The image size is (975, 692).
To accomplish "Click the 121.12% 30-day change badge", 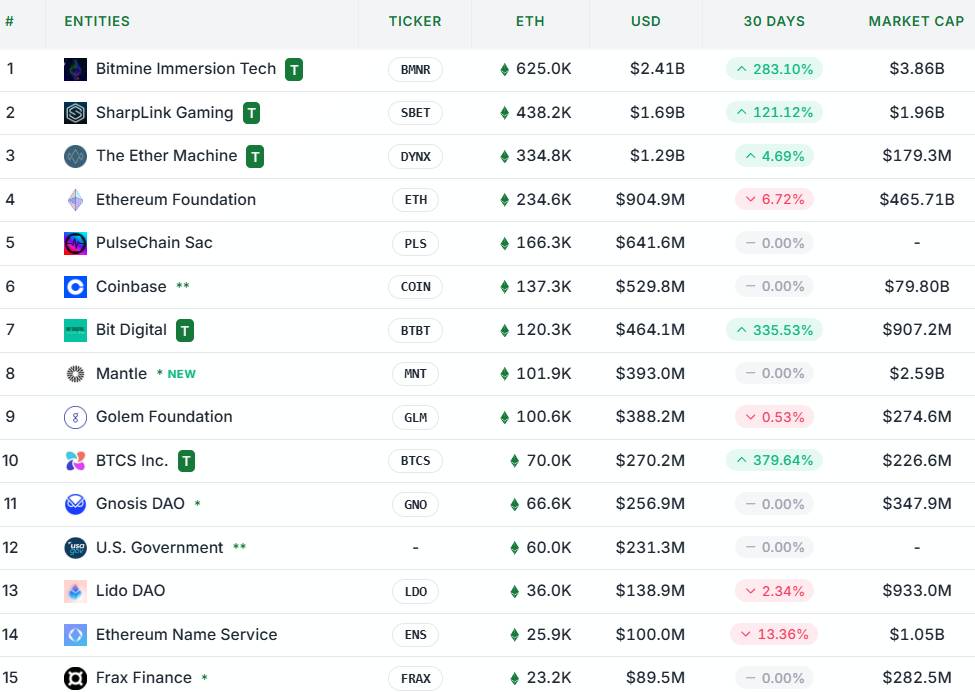I will 774,113.
